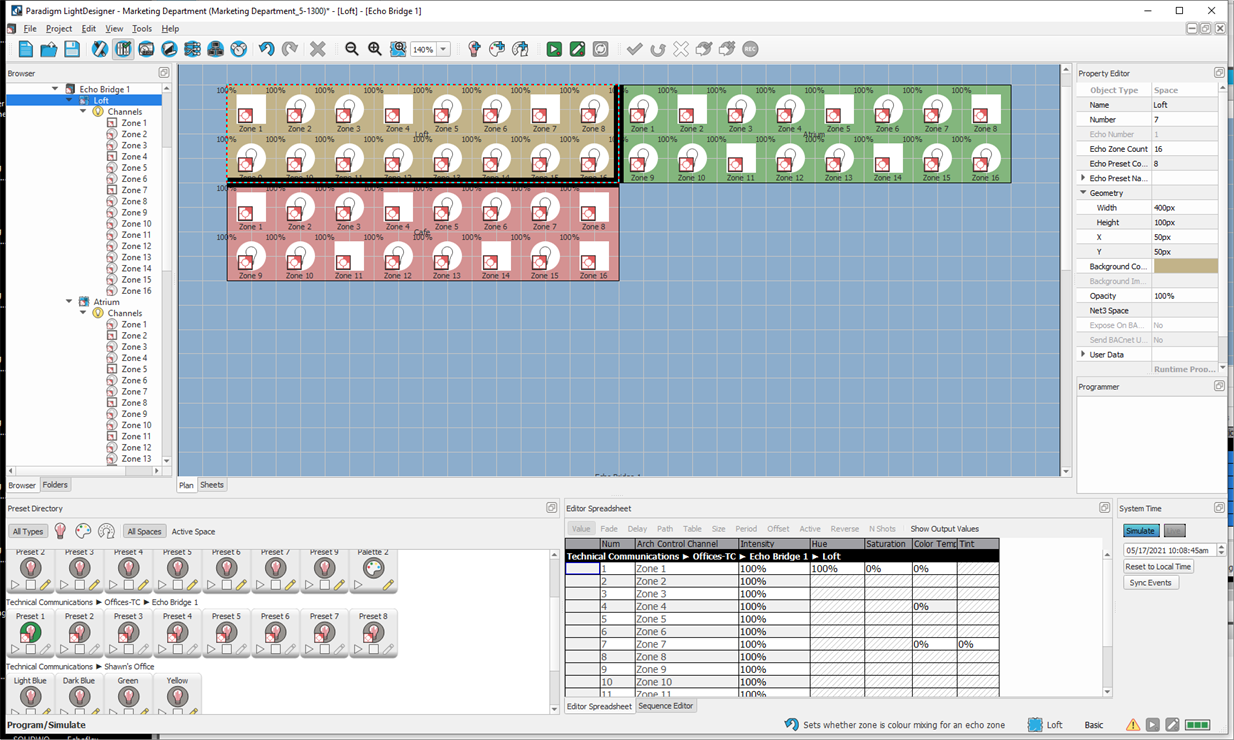
Task: Click the Background Color tan swatch
Action: click(1185, 267)
